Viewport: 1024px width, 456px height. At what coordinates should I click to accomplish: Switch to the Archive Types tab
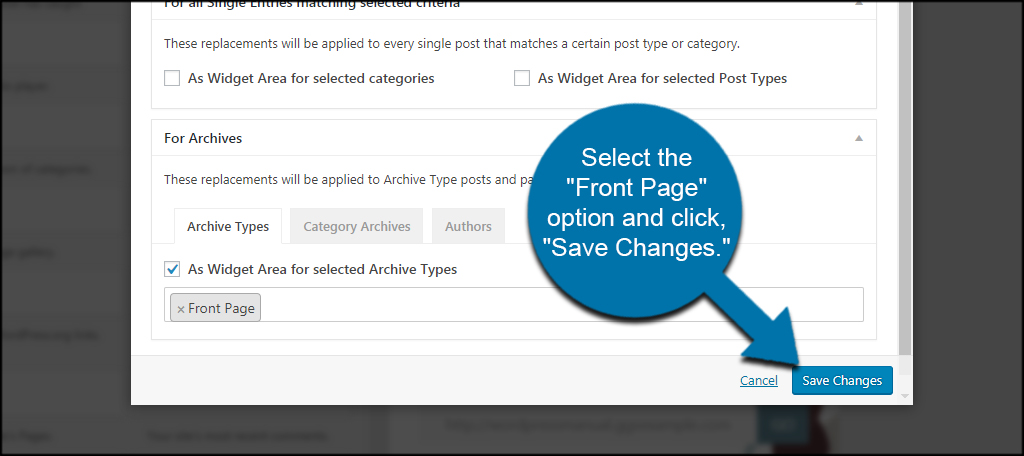click(228, 226)
